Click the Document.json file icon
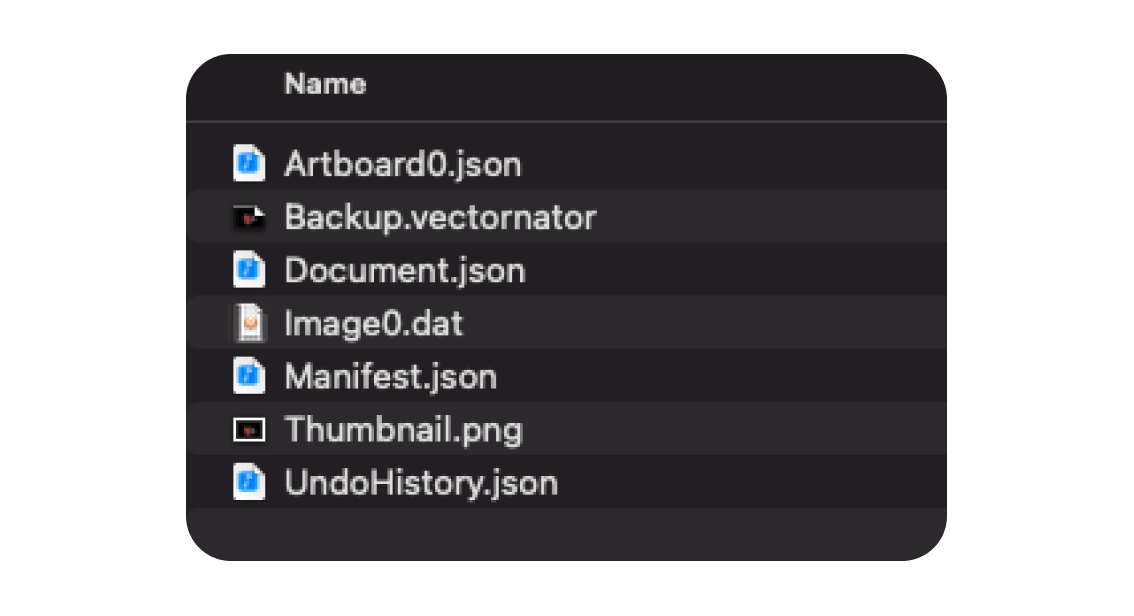 click(x=249, y=270)
